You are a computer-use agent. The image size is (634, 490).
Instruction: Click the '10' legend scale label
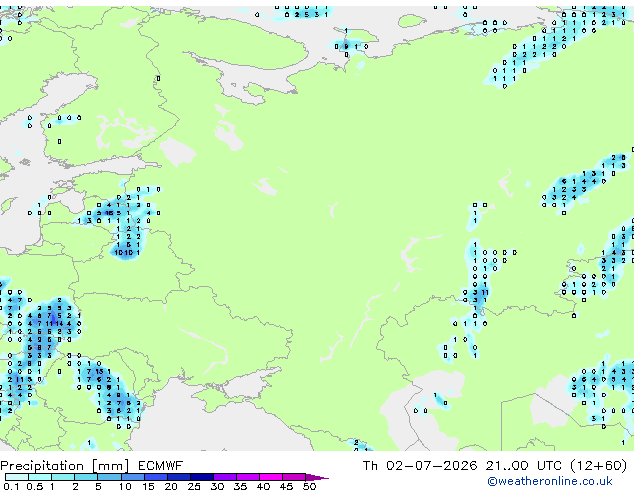tap(125, 486)
